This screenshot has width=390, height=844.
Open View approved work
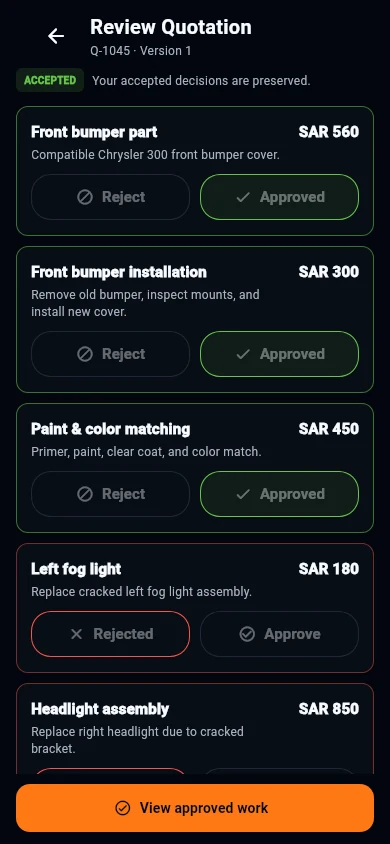click(195, 808)
